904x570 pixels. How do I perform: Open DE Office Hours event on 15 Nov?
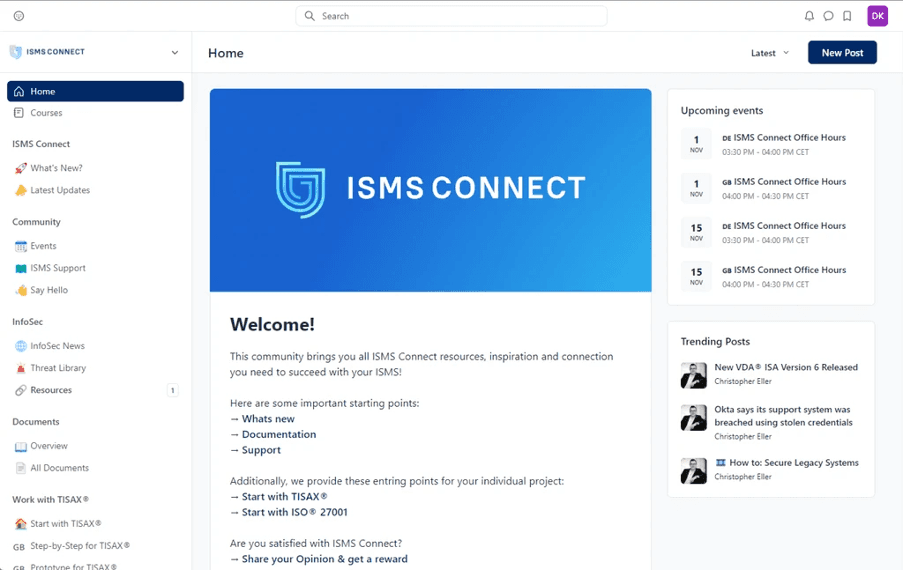tap(771, 232)
